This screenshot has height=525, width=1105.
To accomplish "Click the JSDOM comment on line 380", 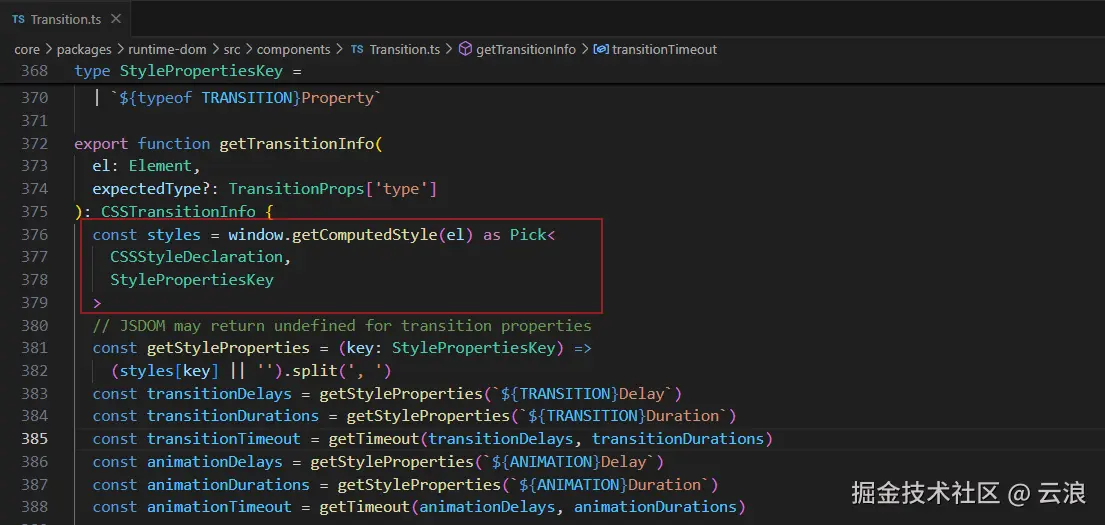I will [342, 326].
